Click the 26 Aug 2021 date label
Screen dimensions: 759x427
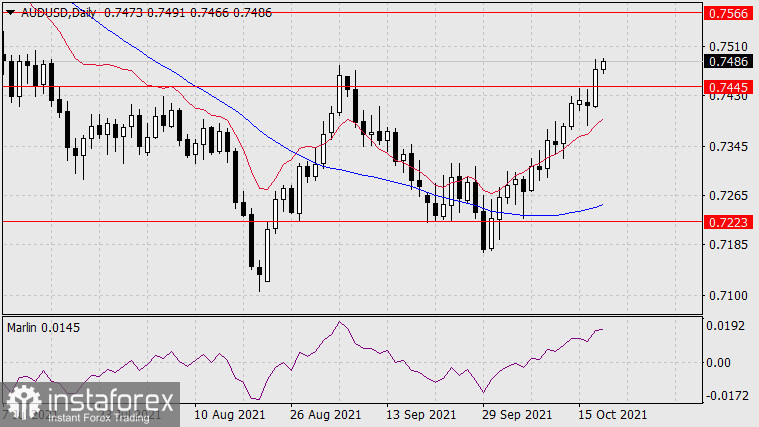[327, 413]
